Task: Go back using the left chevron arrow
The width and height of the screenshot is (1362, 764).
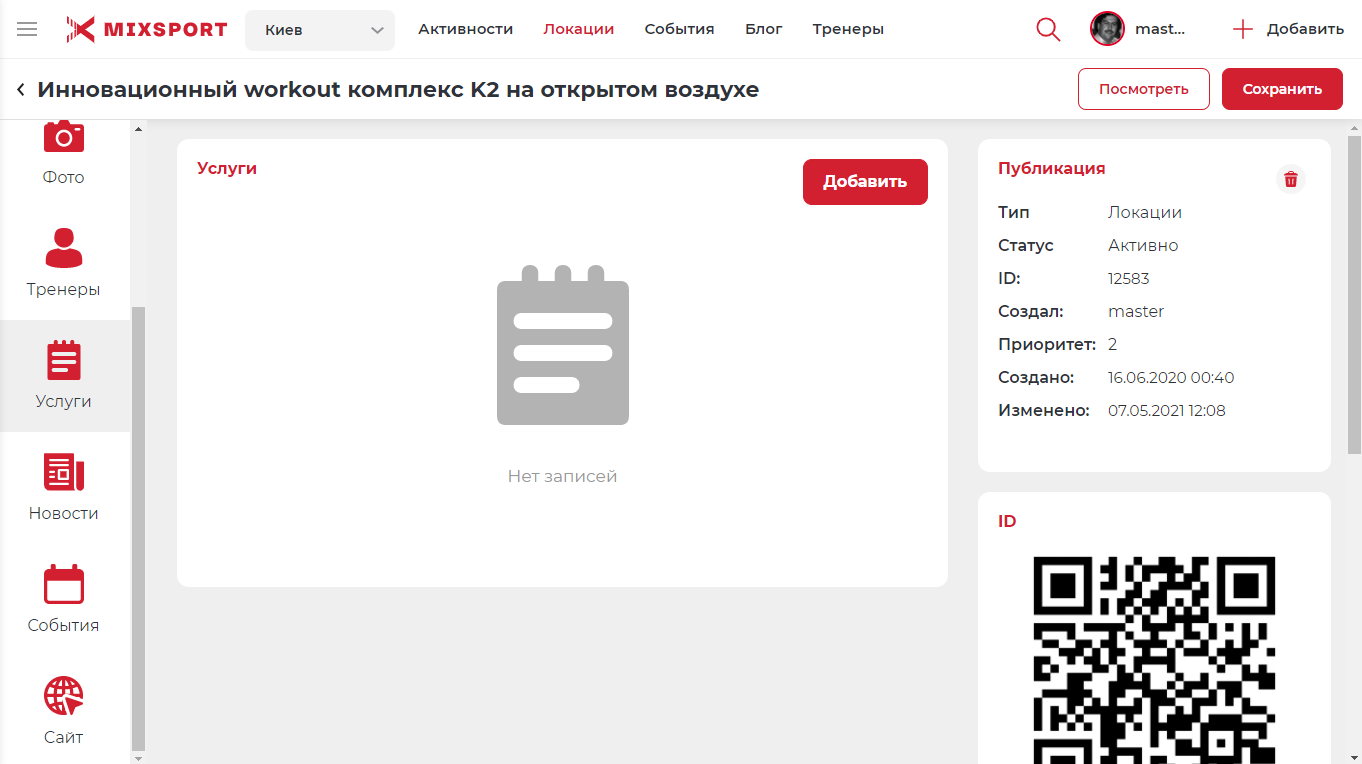Action: click(21, 90)
